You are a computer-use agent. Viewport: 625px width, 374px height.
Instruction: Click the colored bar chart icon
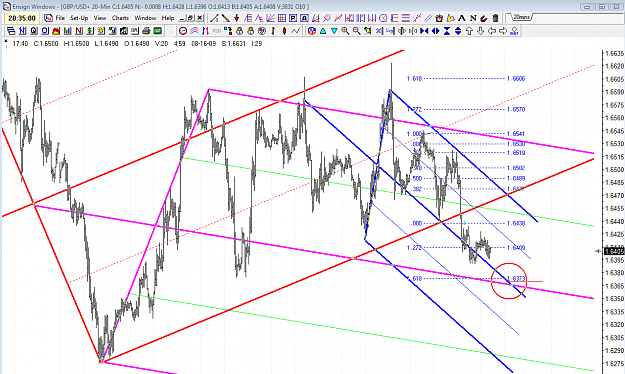67,31
